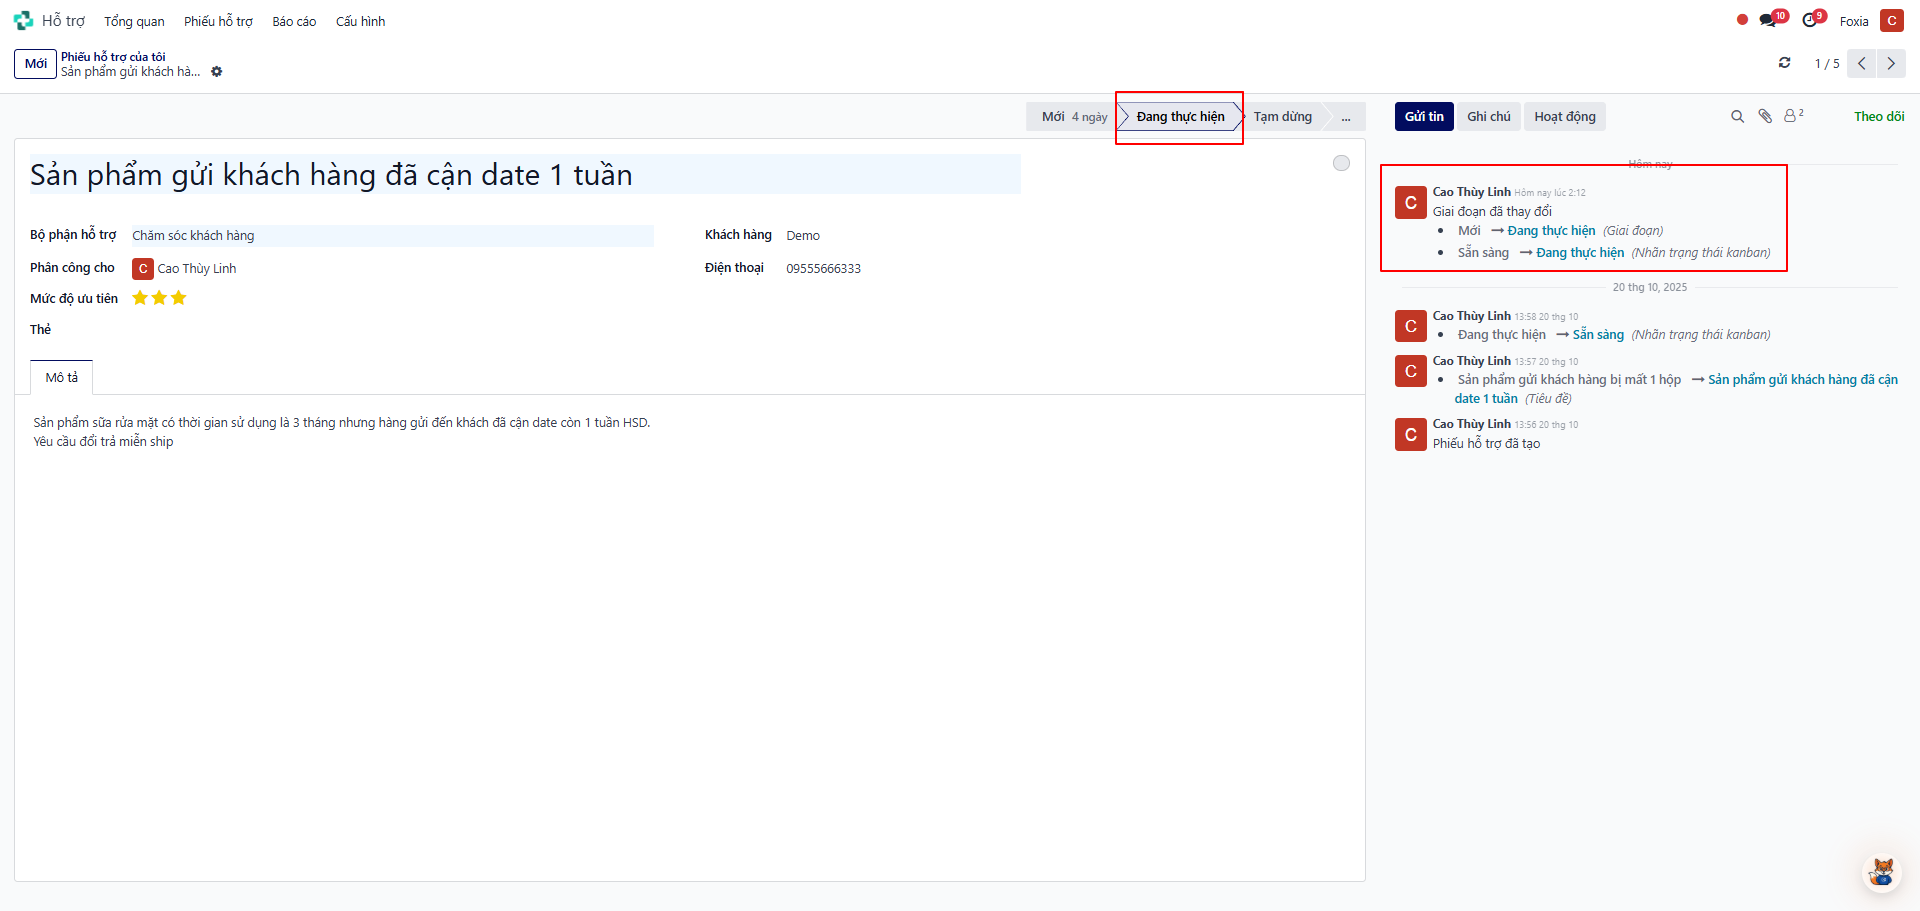The image size is (1920, 911).
Task: Click the Bộ phận hỗ trợ field
Action: point(392,236)
